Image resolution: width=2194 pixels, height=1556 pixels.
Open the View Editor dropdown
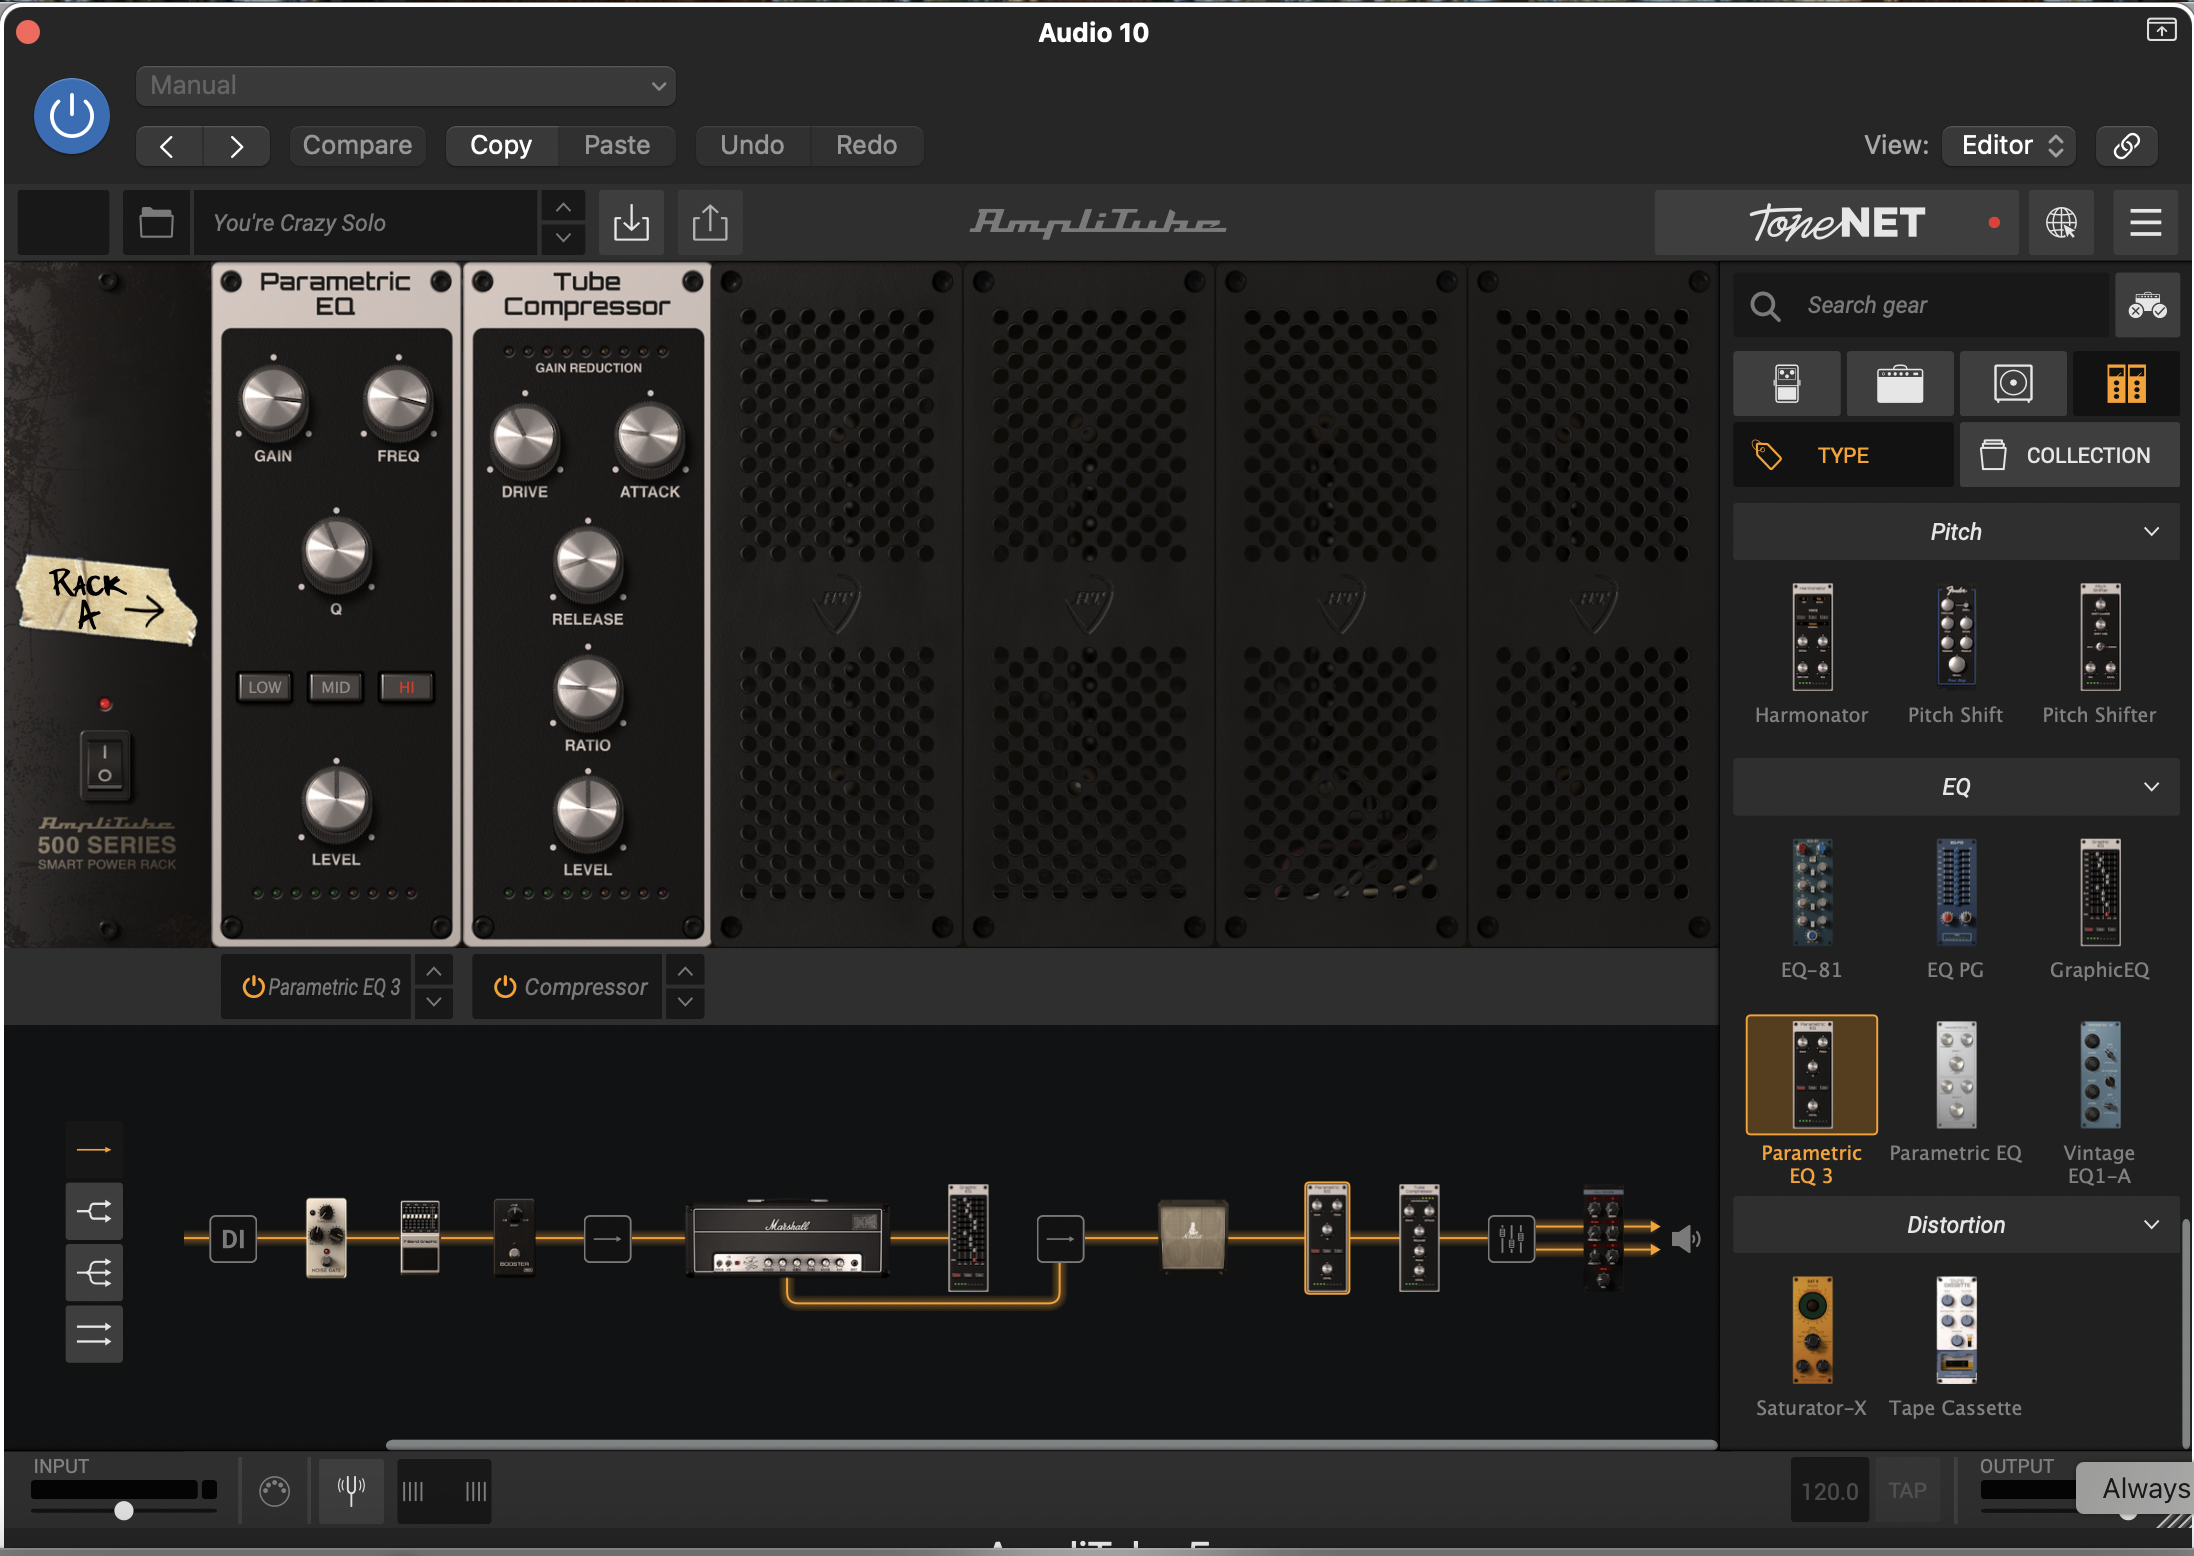pyautogui.click(x=2008, y=146)
